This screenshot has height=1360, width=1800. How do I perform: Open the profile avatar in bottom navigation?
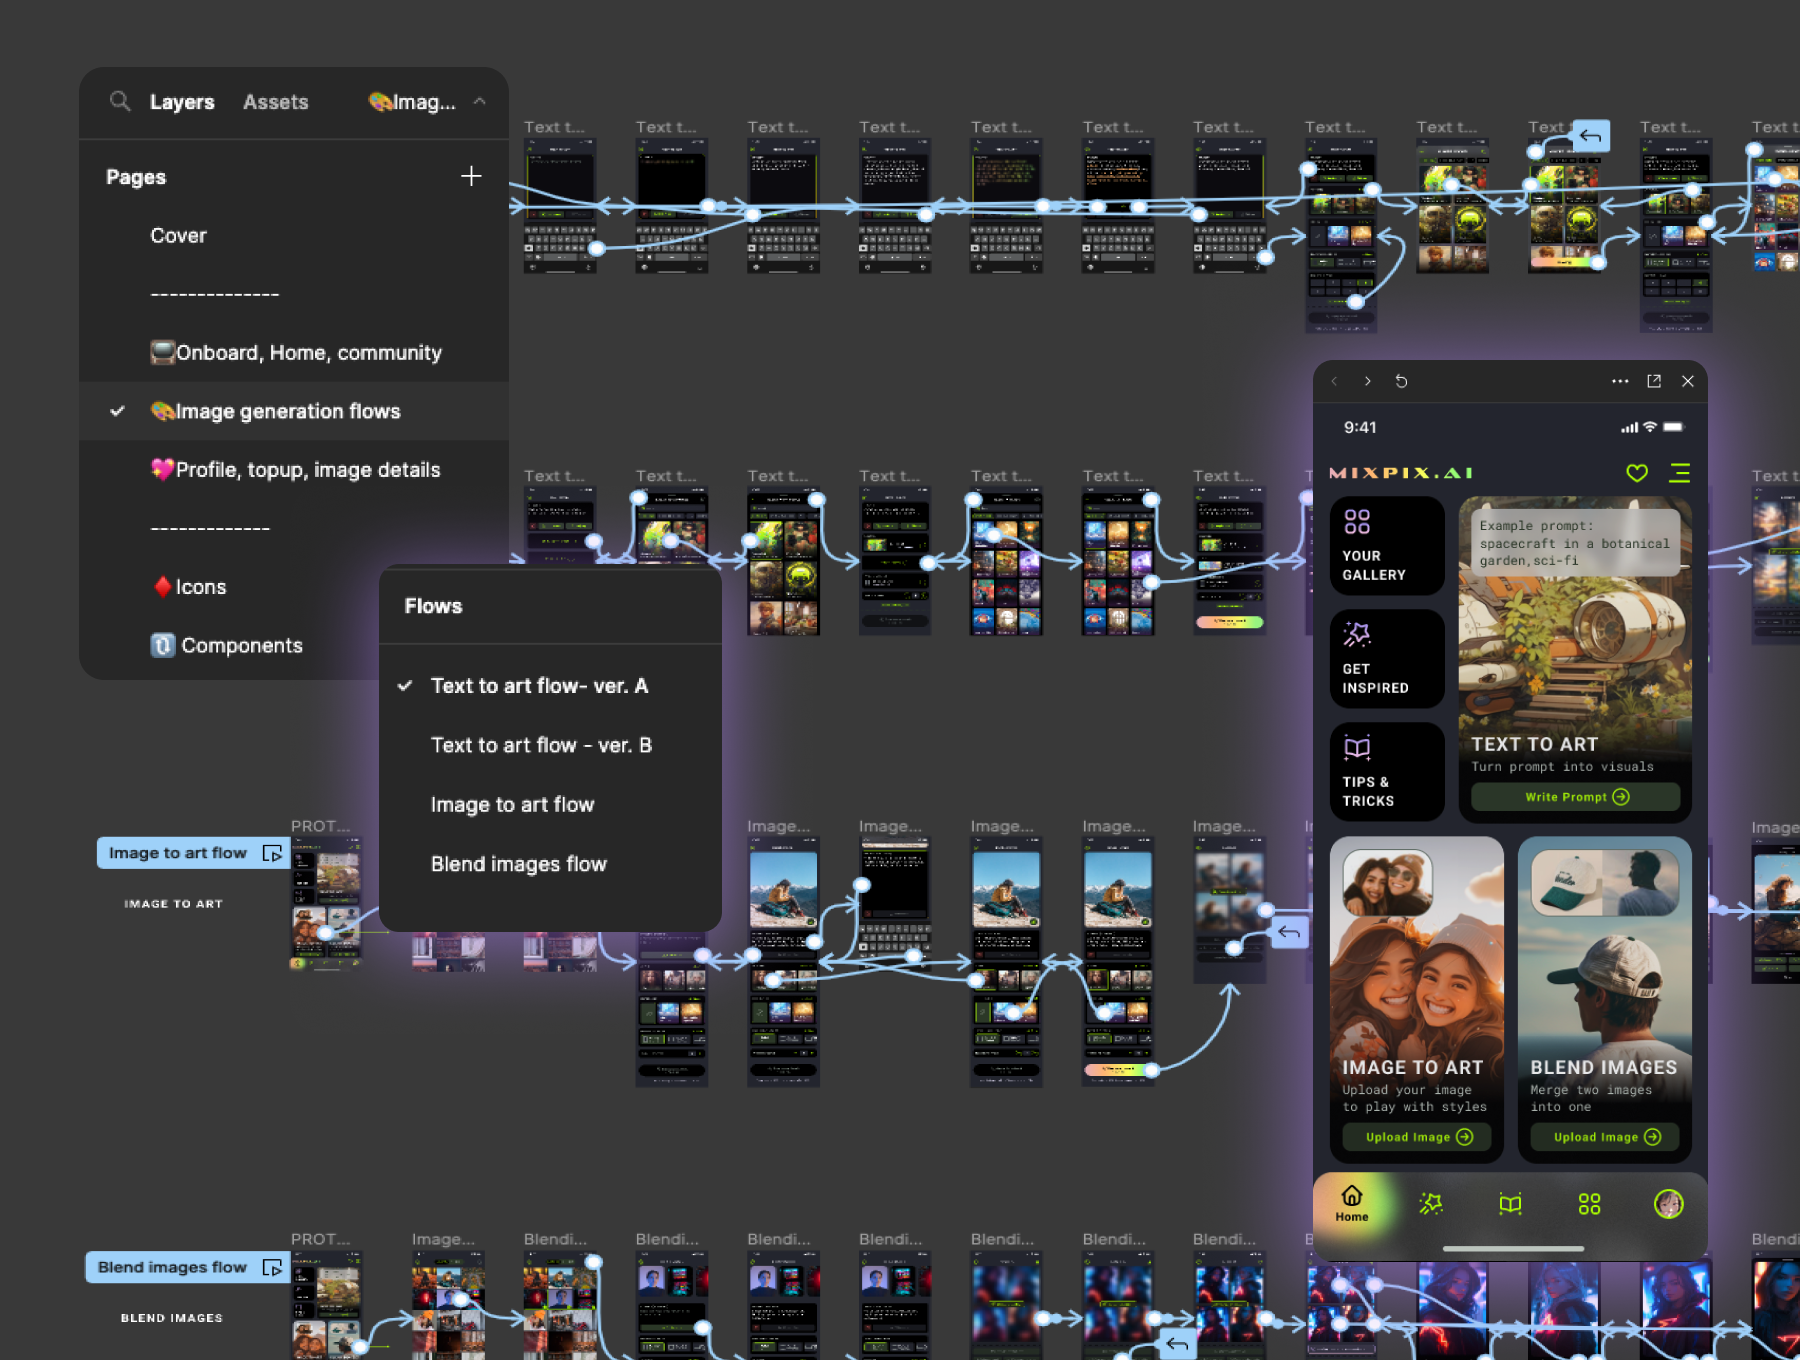point(1668,1204)
